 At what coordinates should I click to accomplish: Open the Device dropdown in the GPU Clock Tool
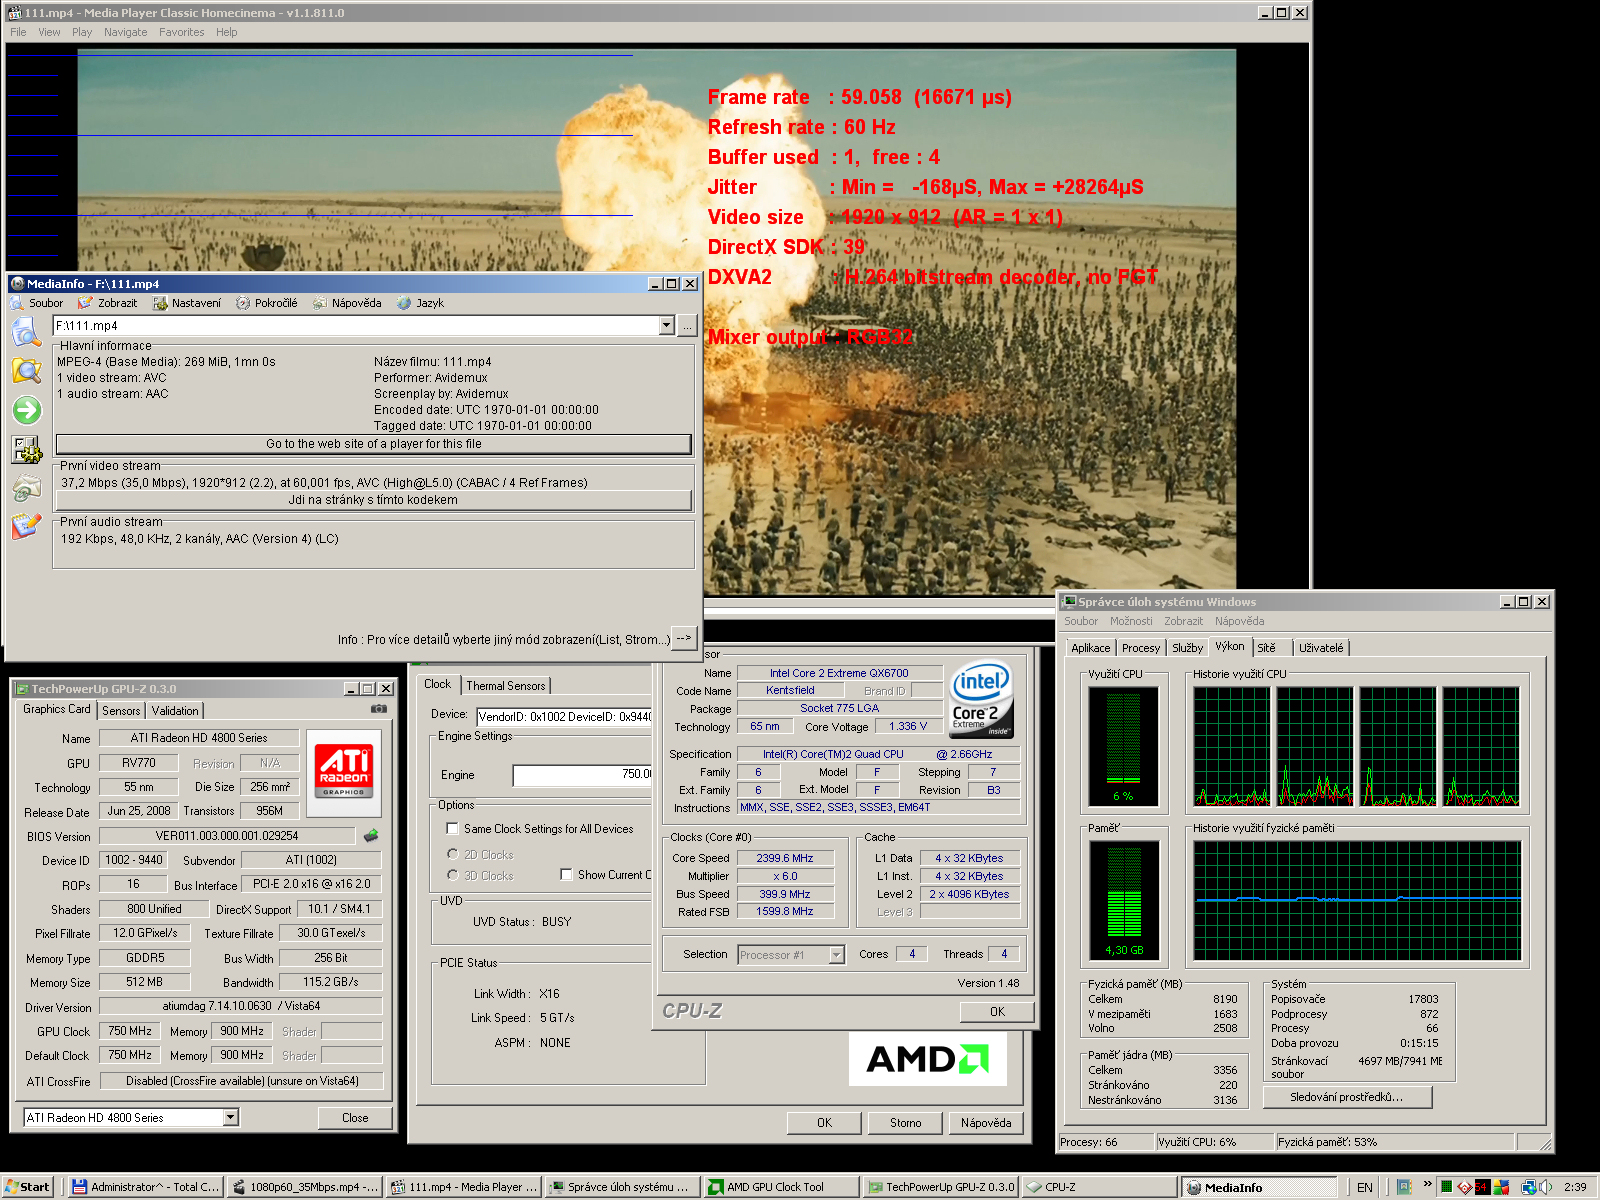click(563, 716)
